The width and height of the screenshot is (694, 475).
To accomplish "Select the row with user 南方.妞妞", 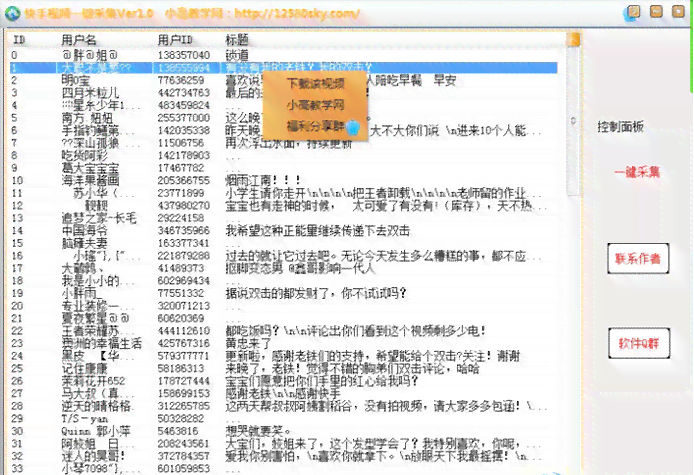I will pyautogui.click(x=283, y=118).
